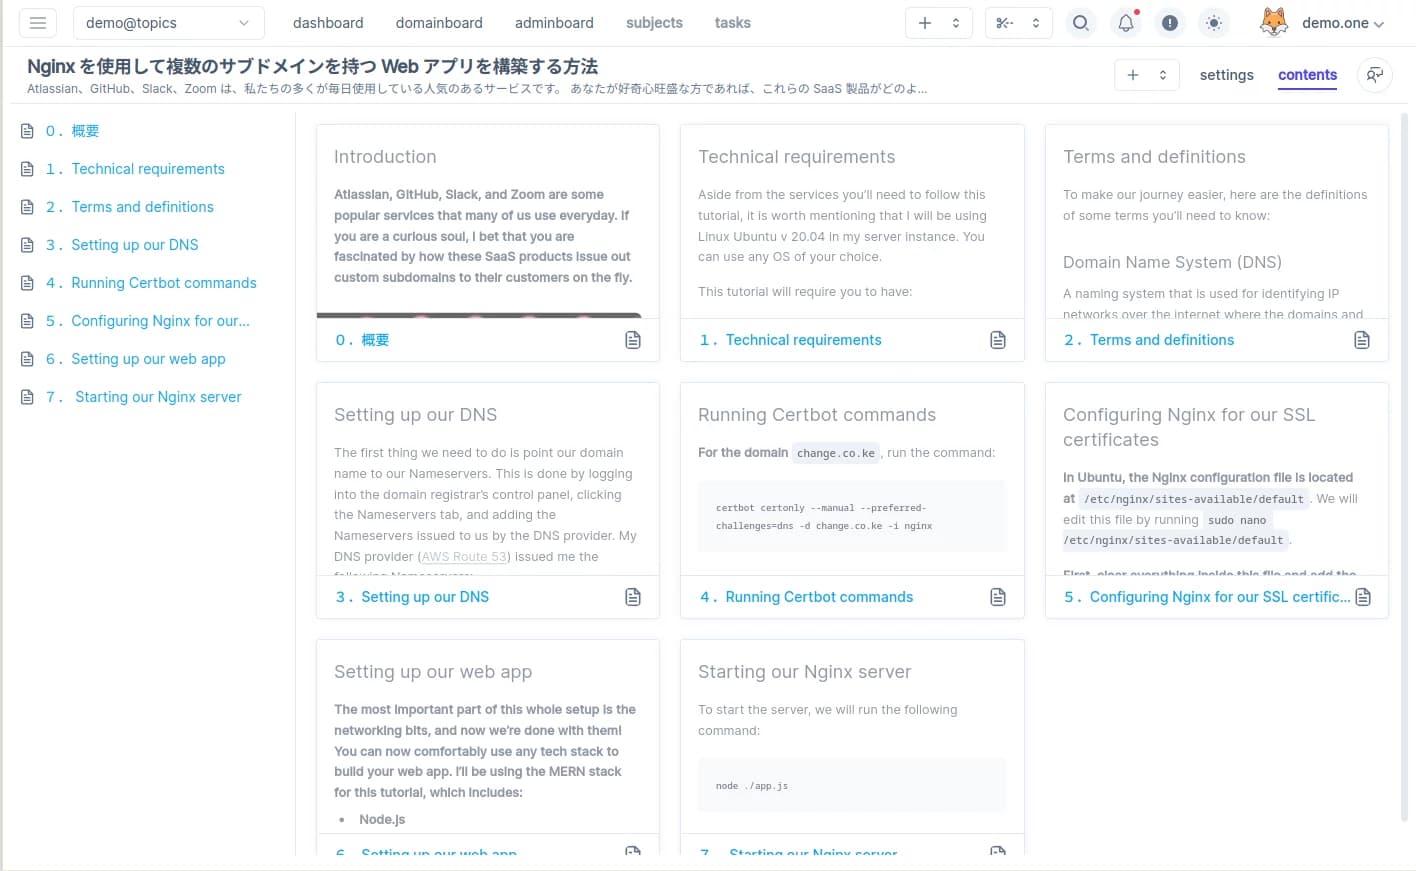
Task: Toggle the light/dark theme
Action: 1214,23
